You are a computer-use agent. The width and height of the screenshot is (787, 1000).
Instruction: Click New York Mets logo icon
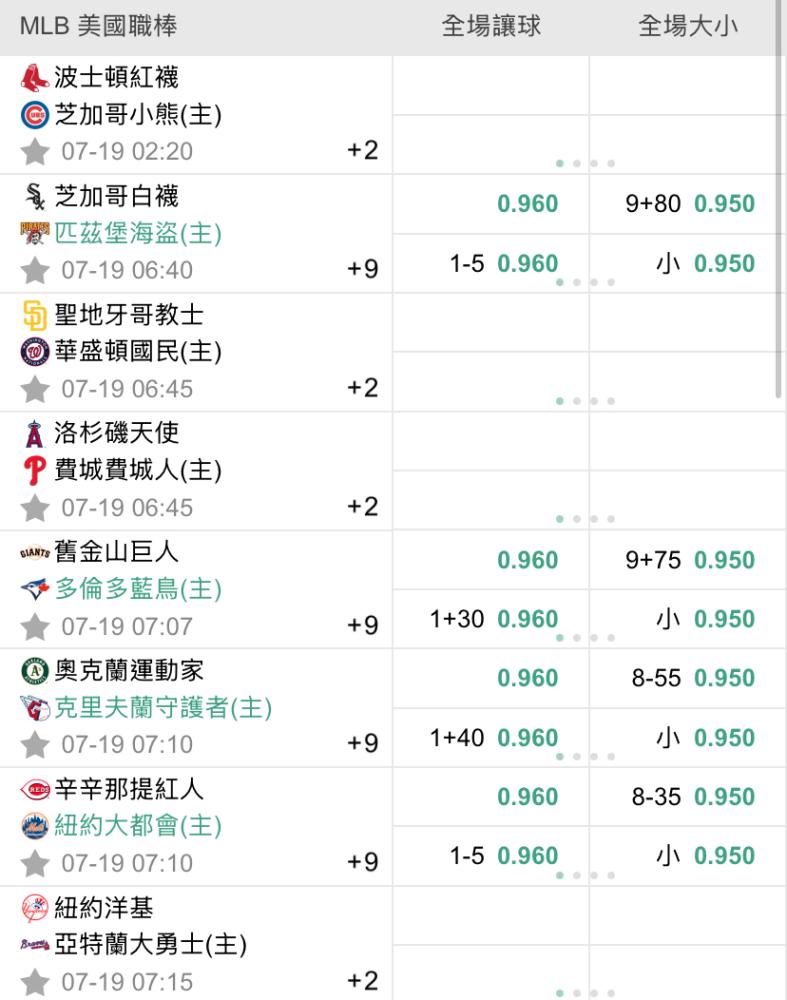point(34,827)
